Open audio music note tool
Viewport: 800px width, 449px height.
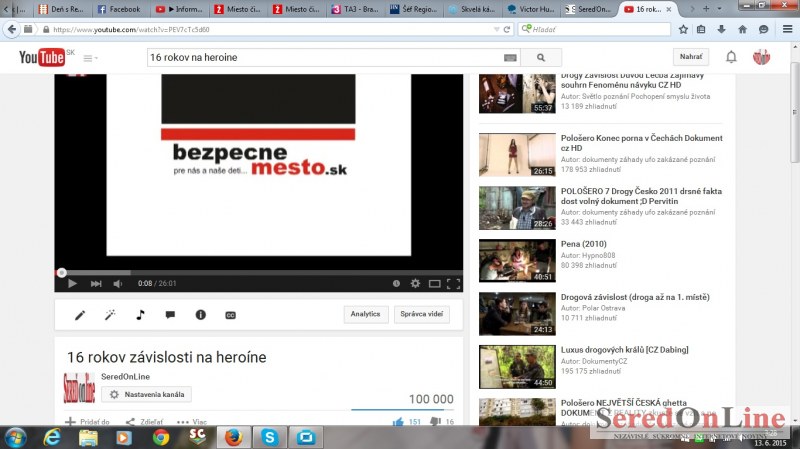(x=140, y=315)
